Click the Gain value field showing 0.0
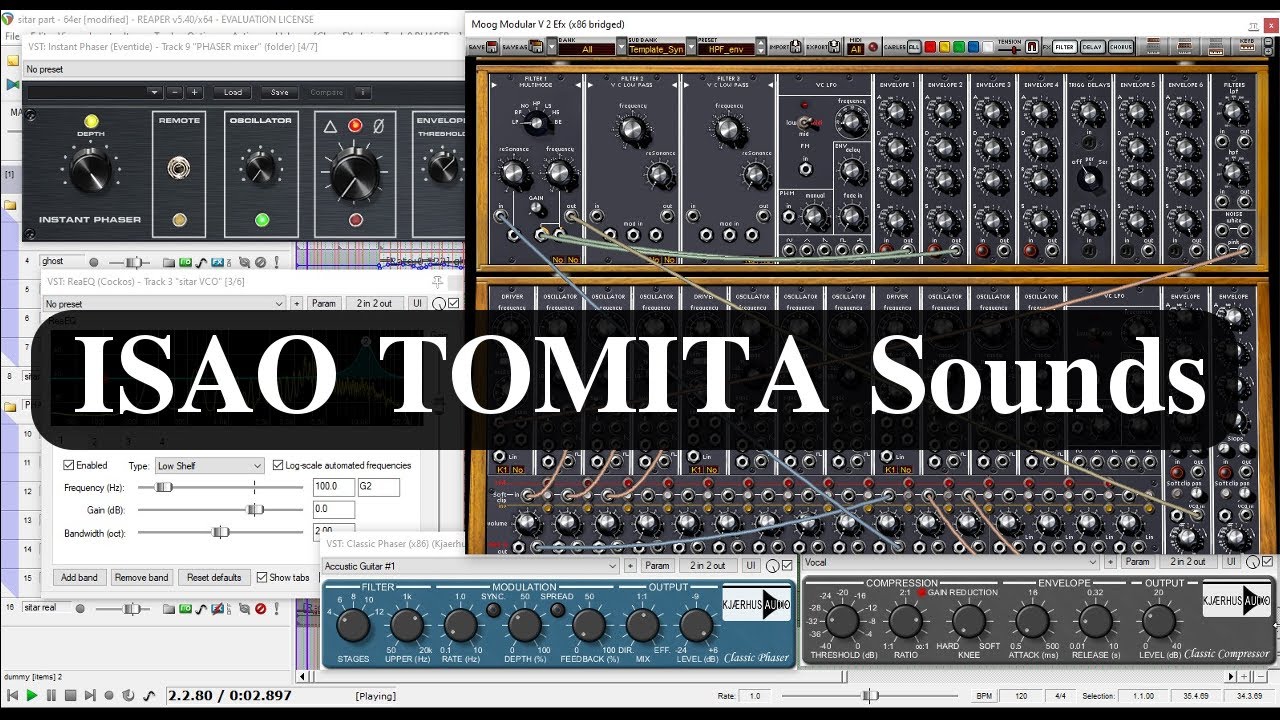 click(333, 510)
